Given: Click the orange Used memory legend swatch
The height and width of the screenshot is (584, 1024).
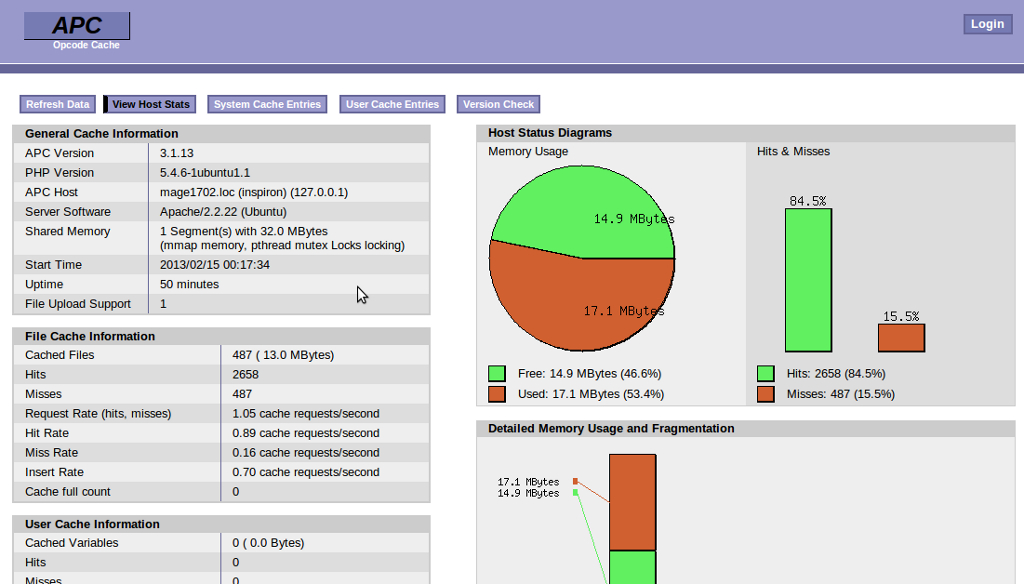Looking at the screenshot, I should [x=497, y=394].
